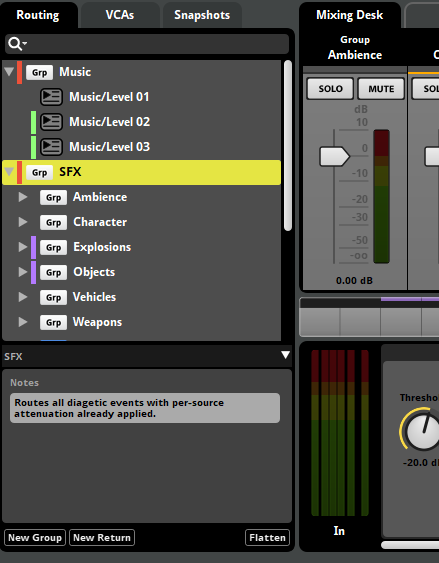Expand the Weapons group
The height and width of the screenshot is (563, 439).
[23, 322]
